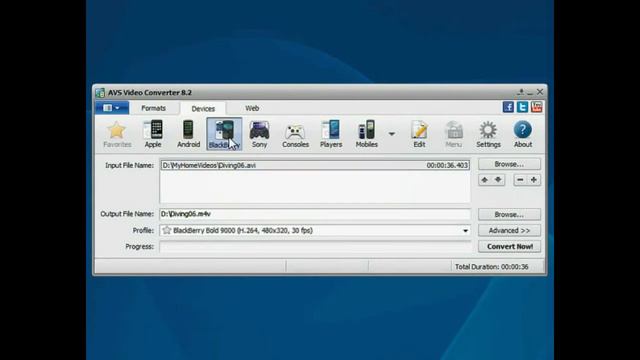Open the Advanced >> options
The height and width of the screenshot is (360, 640).
pyautogui.click(x=509, y=231)
